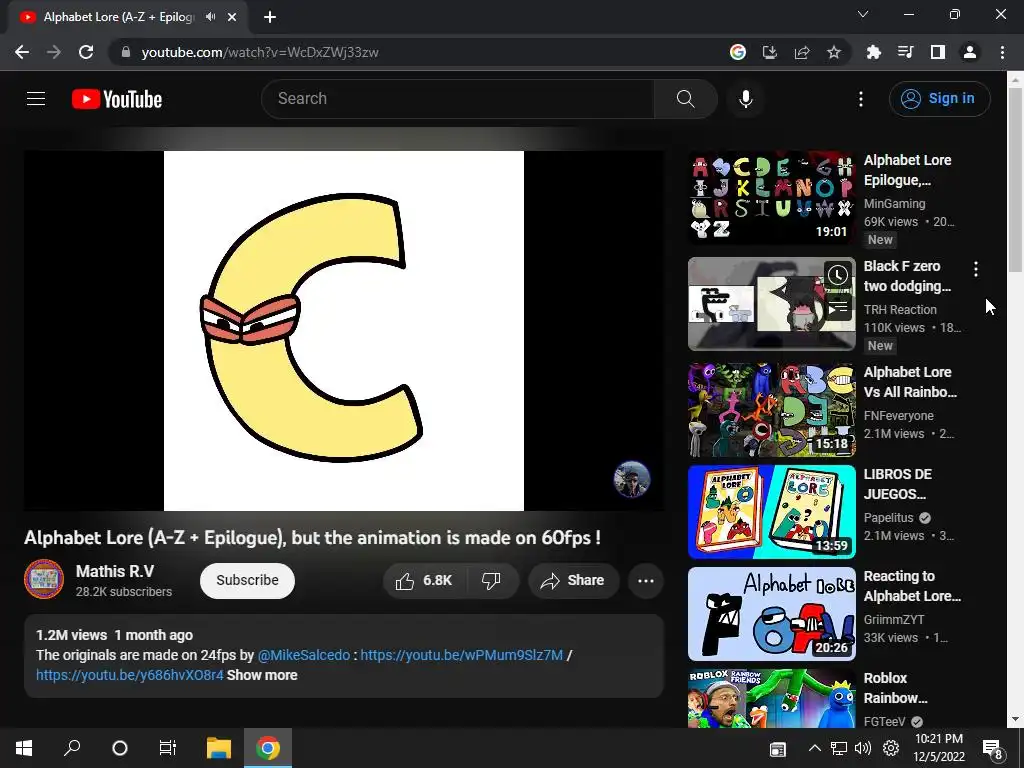Screen dimensions: 1024x768
Task: Open Chrome extensions puzzle icon
Action: (874, 52)
